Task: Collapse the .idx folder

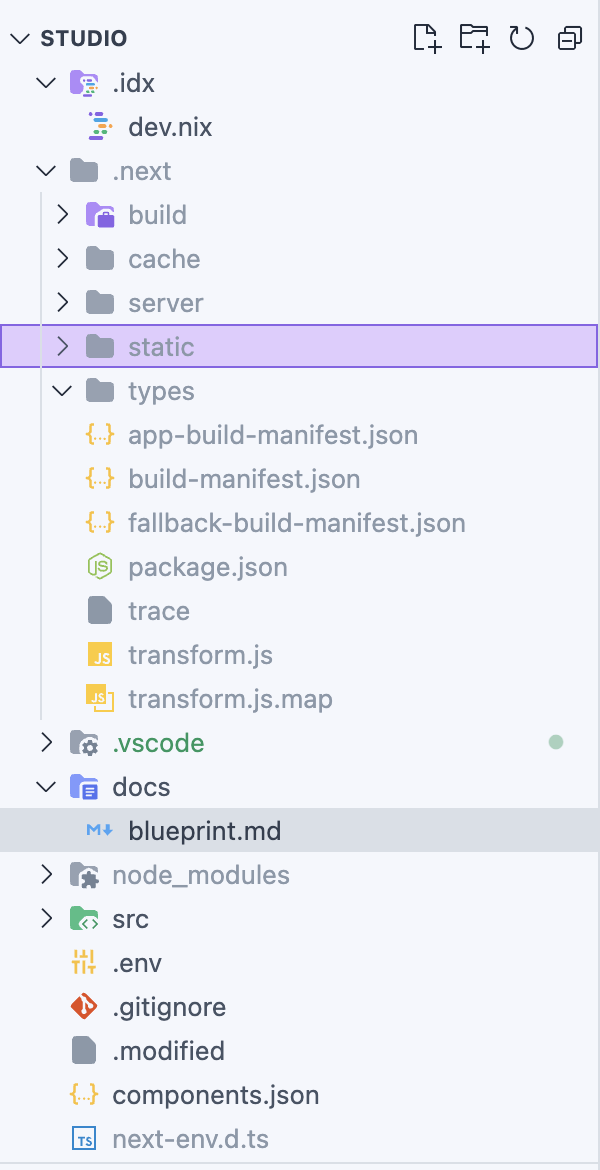Action: tap(46, 83)
